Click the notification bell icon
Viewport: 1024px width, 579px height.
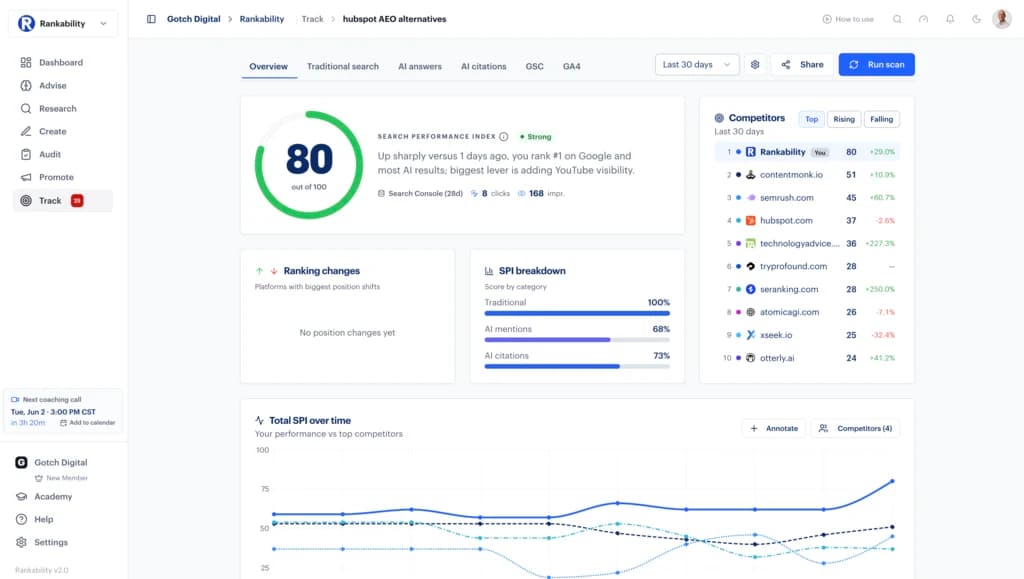950,19
